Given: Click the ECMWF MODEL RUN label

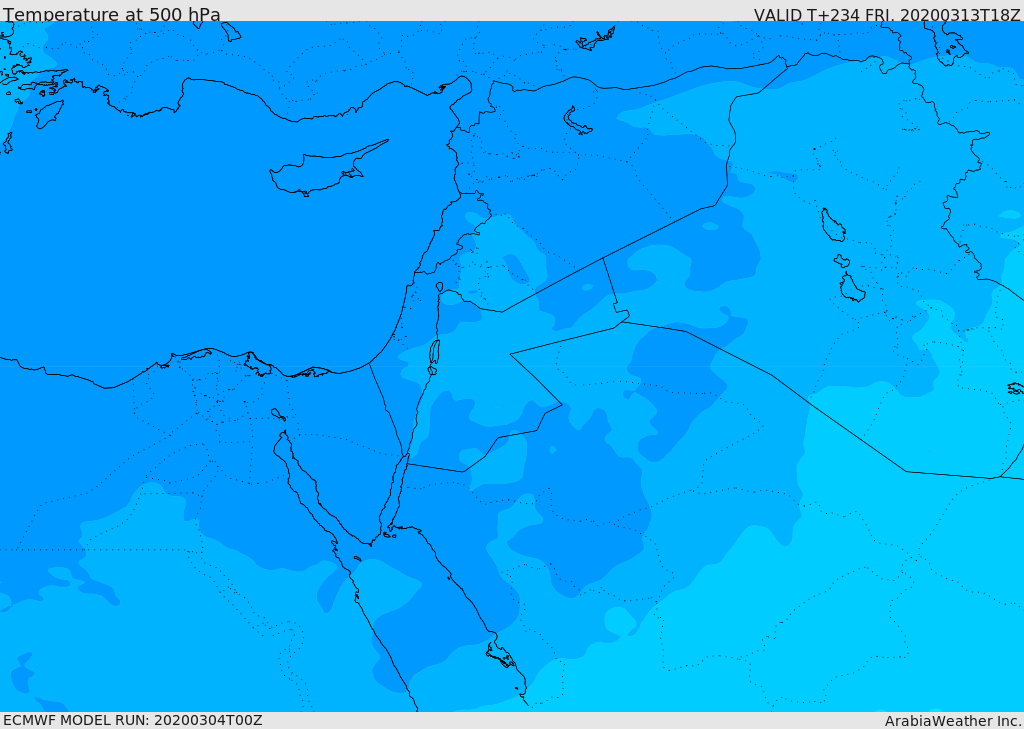Looking at the screenshot, I should (133, 720).
